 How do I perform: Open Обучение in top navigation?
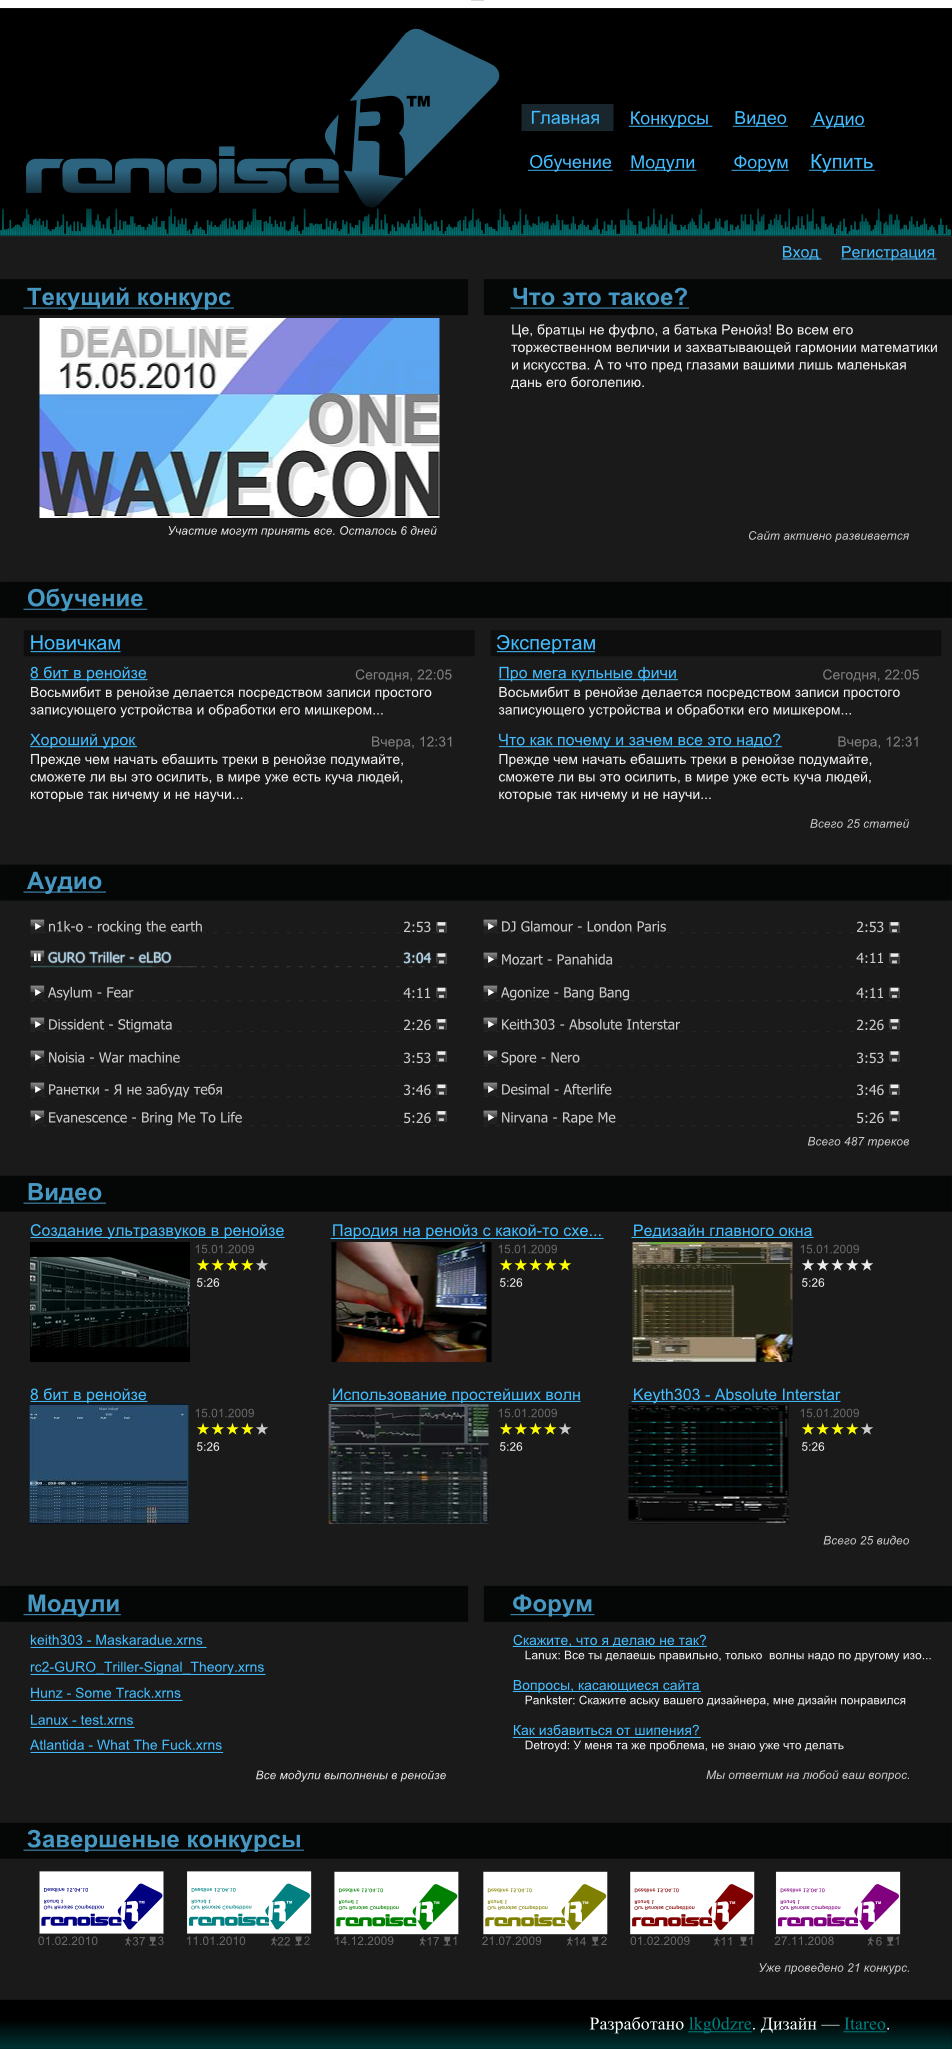[x=570, y=162]
